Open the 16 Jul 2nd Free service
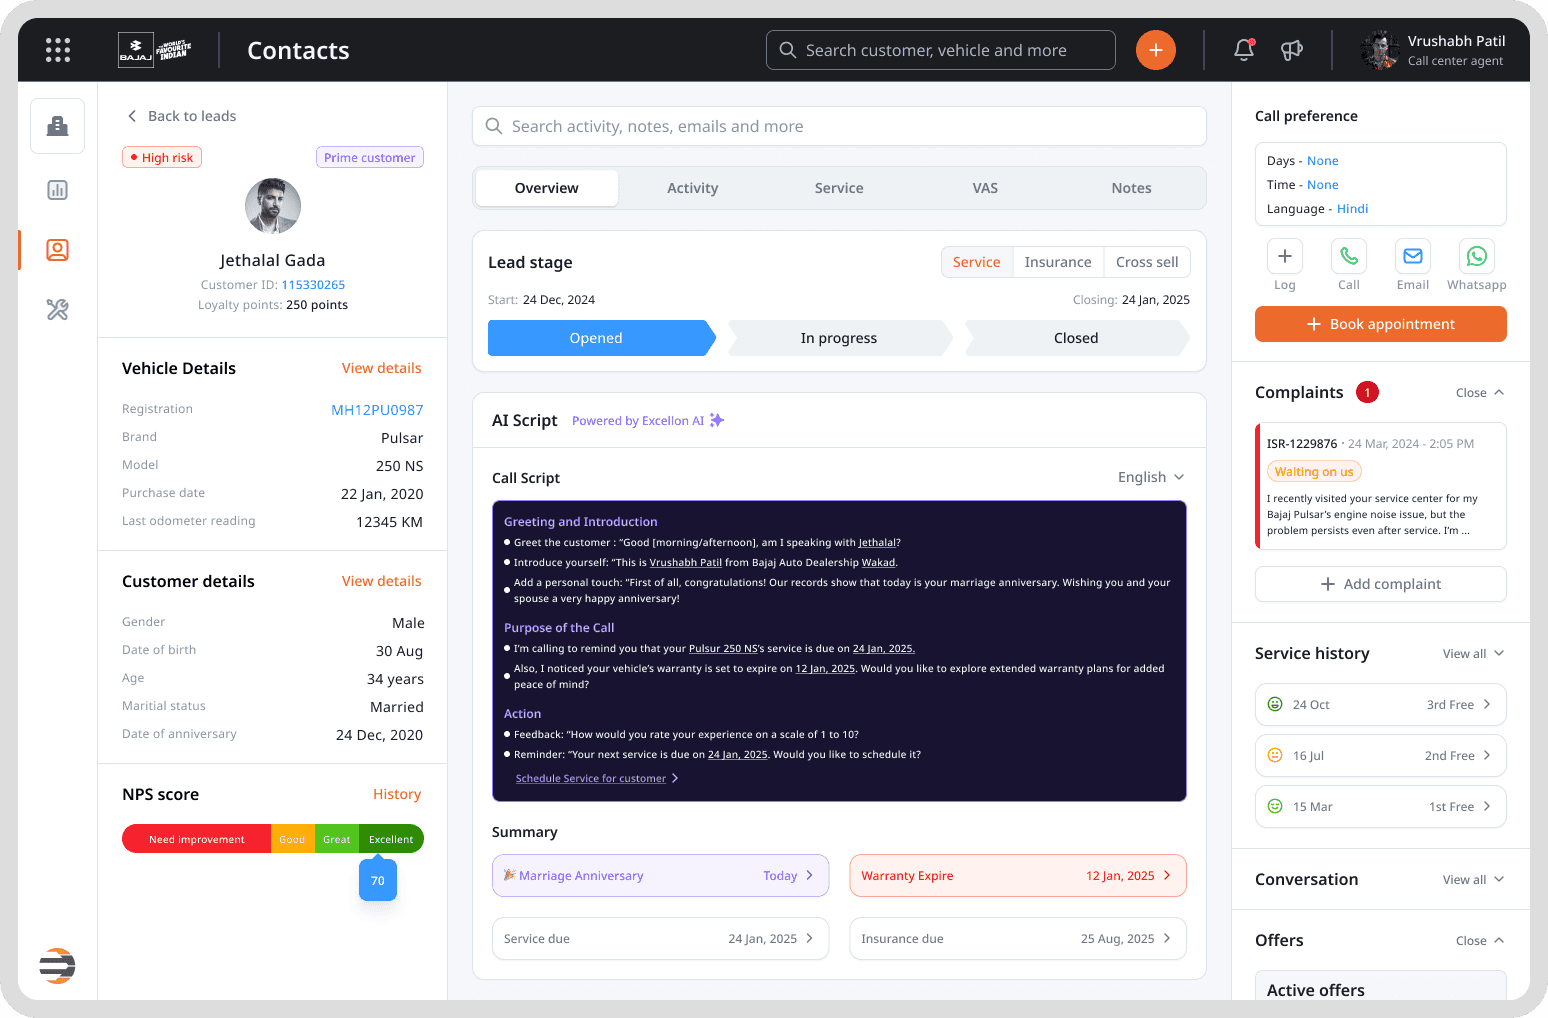 click(x=1381, y=755)
